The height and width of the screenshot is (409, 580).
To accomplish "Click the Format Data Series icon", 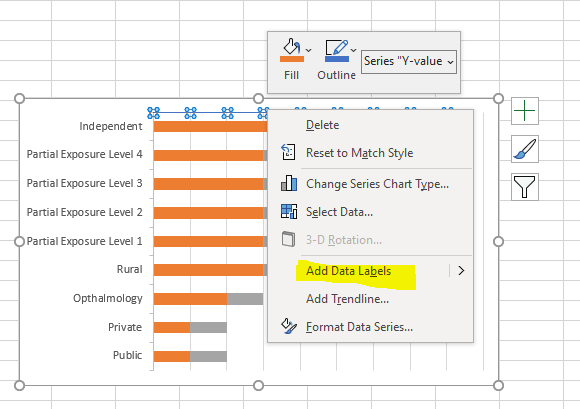I will click(x=289, y=326).
